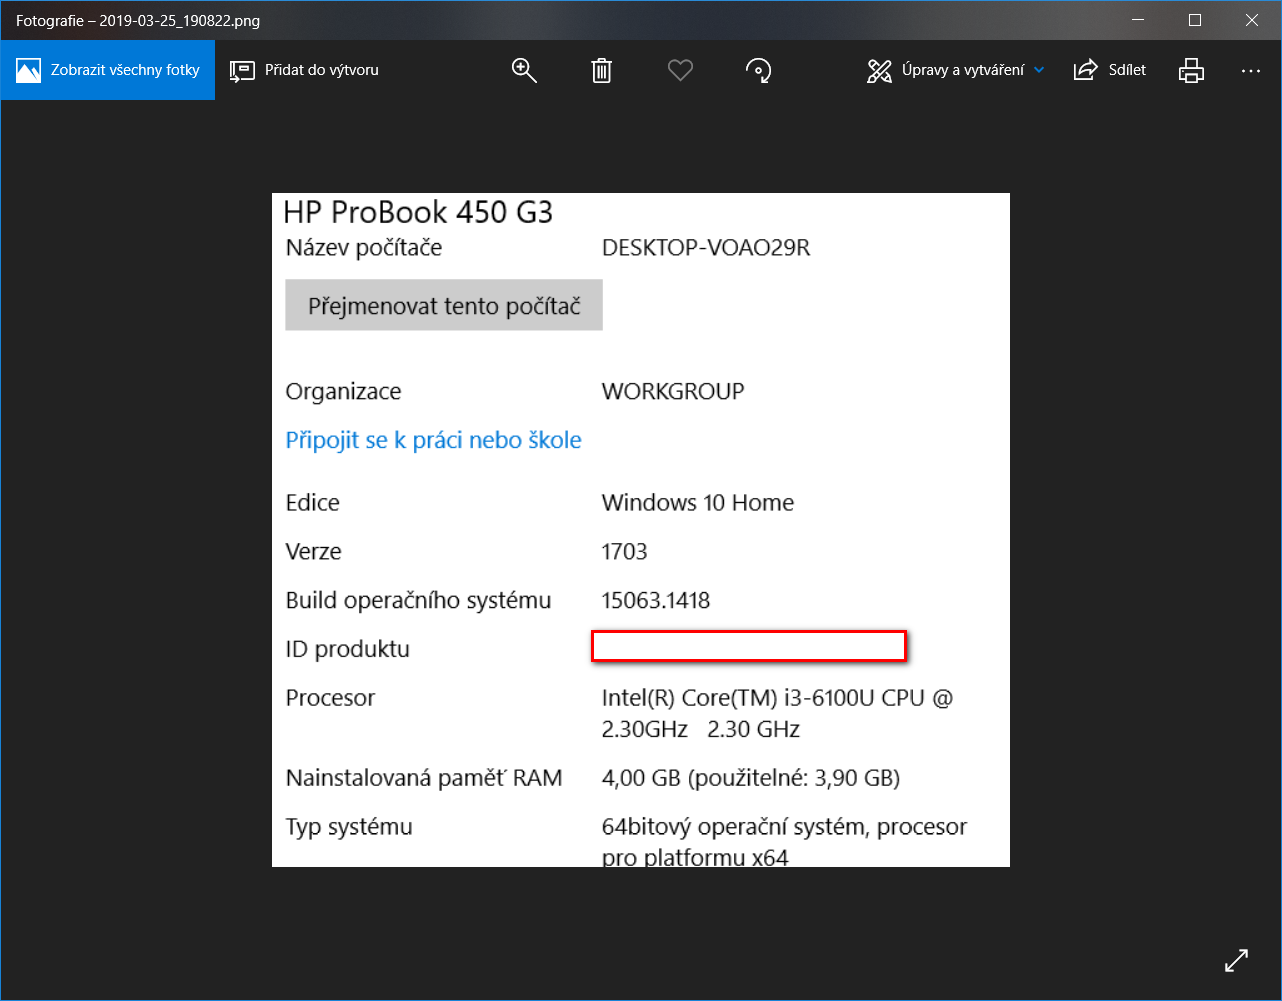
Task: Rotate the photo using the rotate icon
Action: 758,70
